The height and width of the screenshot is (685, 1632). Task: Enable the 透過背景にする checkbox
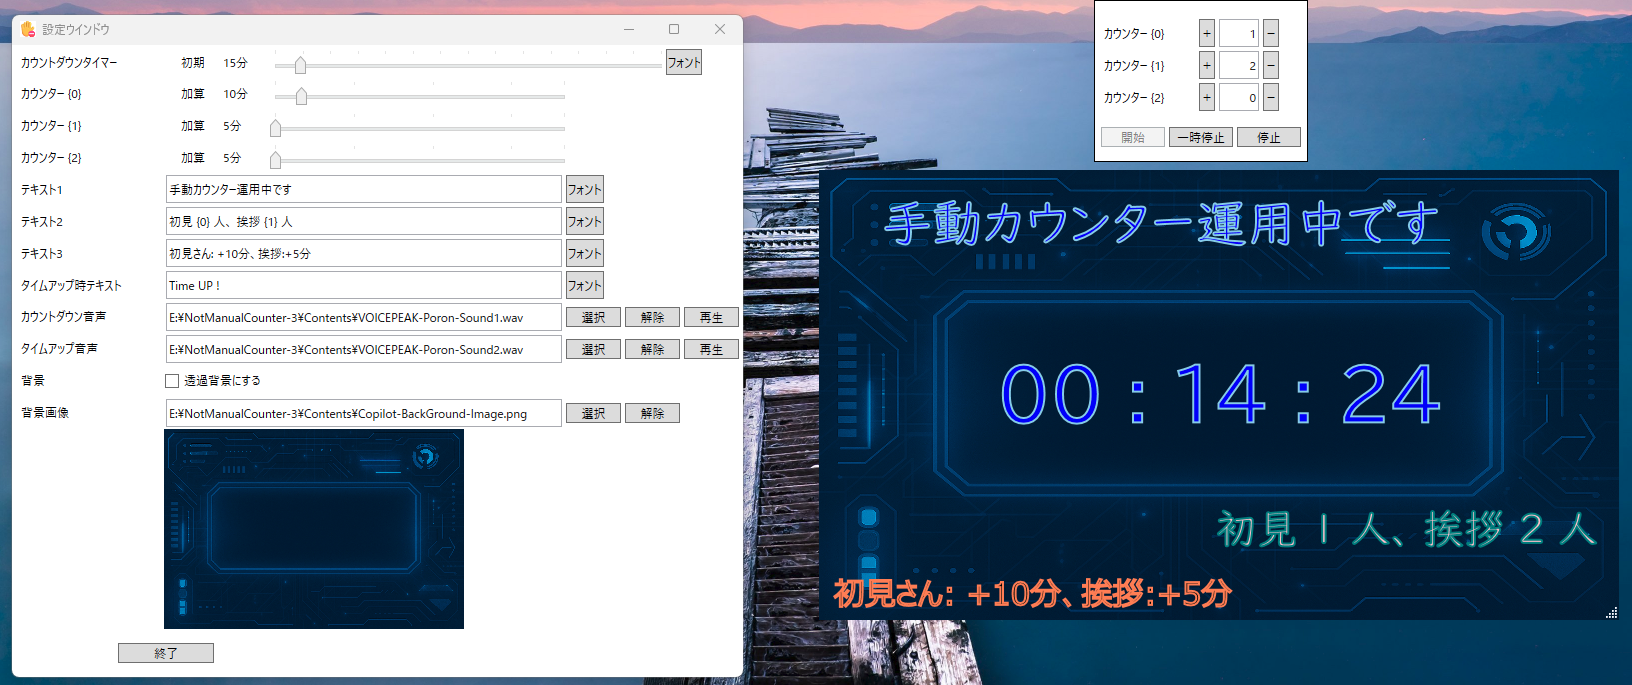tap(172, 381)
